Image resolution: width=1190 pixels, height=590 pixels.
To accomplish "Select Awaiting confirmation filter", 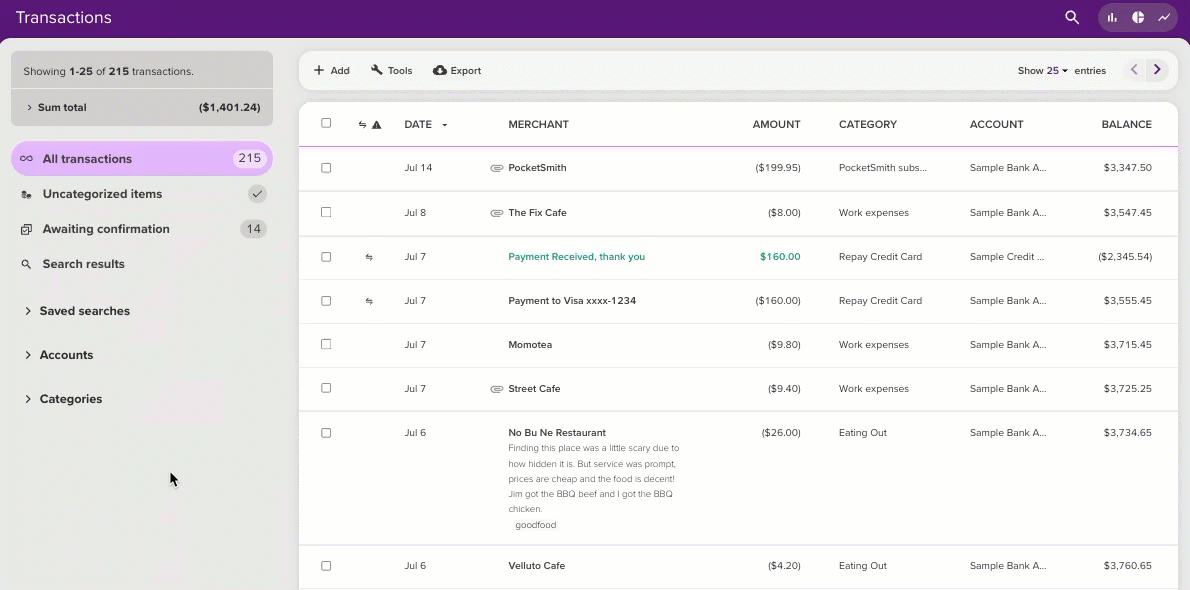I will point(142,229).
